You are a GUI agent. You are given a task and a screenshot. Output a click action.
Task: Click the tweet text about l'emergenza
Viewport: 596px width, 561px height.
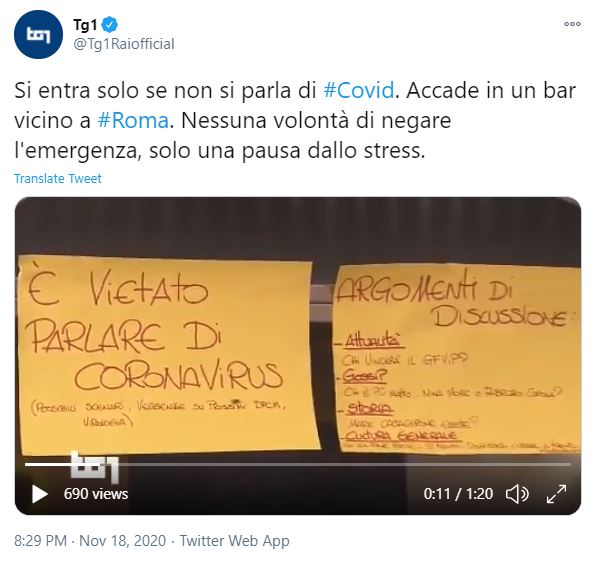pos(295,121)
